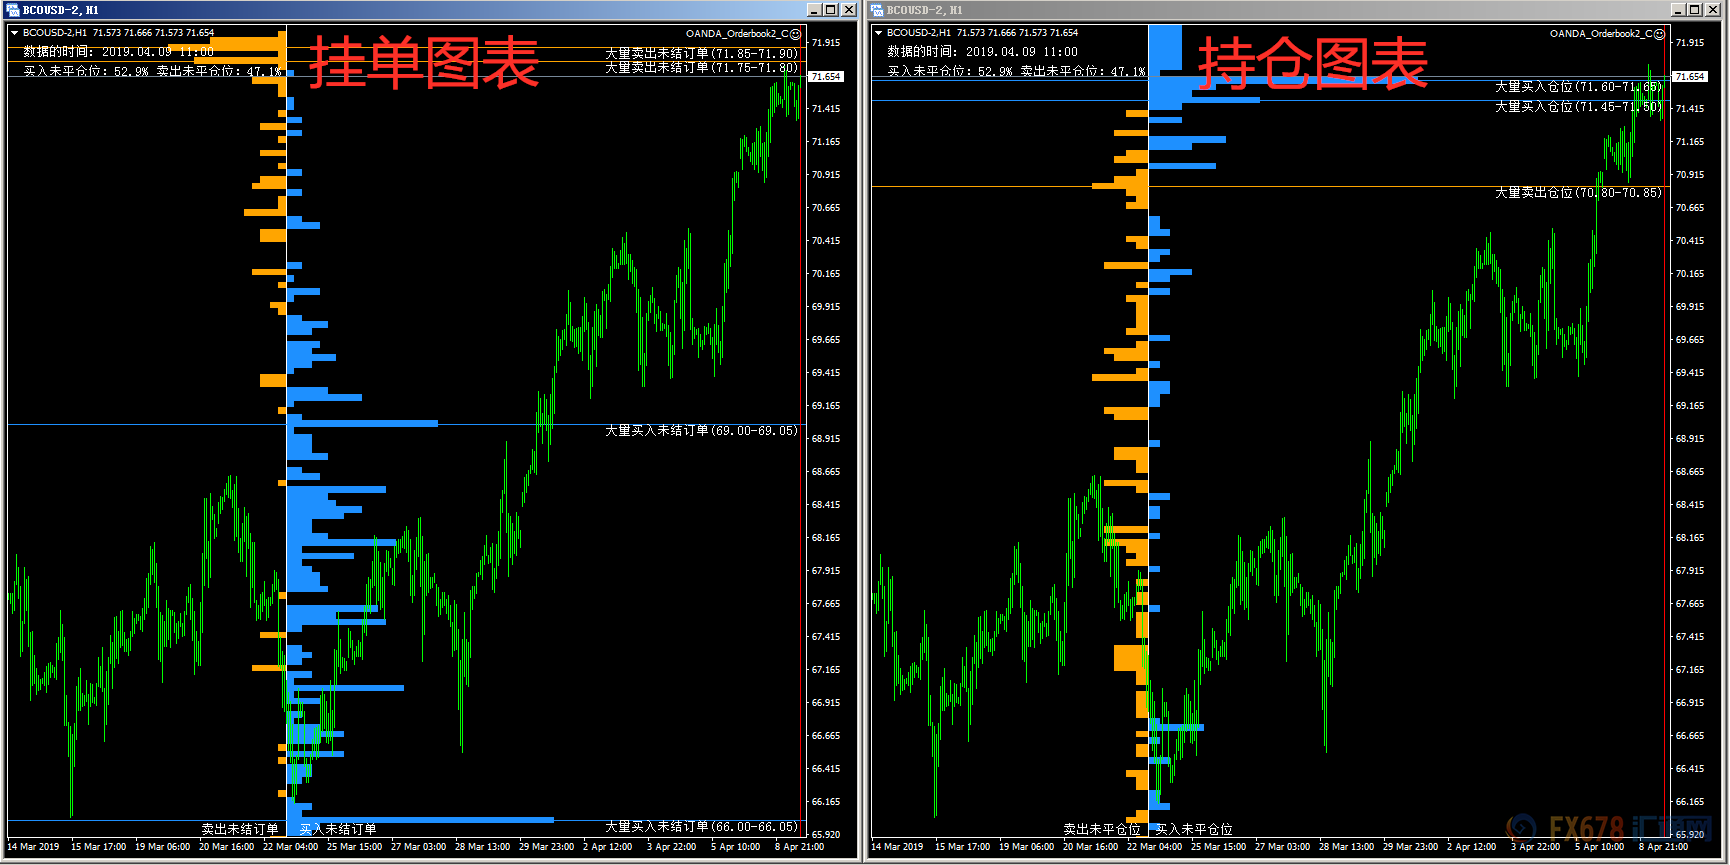Viewport: 1730px width, 865px height.
Task: Click the 买入未平仓位: 52.9% text in left chart
Action: tap(86, 71)
